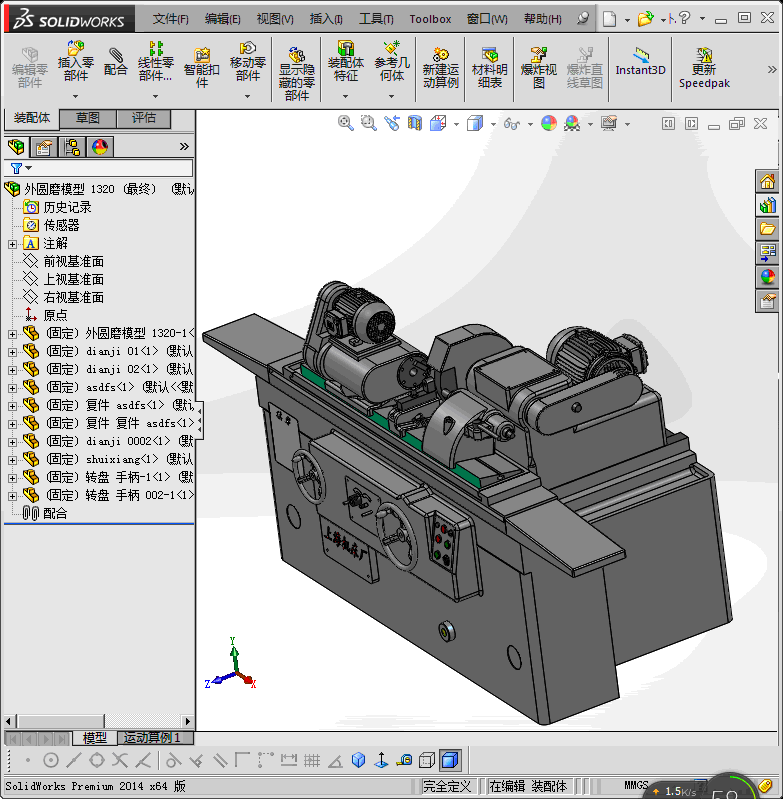
Task: Open ConfigurationManager tab icon
Action: (72, 147)
